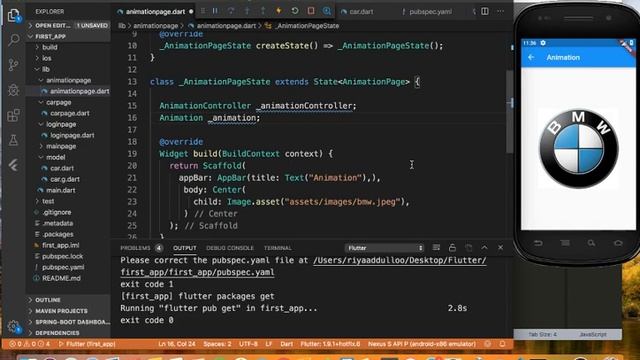640x360 pixels.
Task: Expand the Outline section
Action: click(68, 300)
